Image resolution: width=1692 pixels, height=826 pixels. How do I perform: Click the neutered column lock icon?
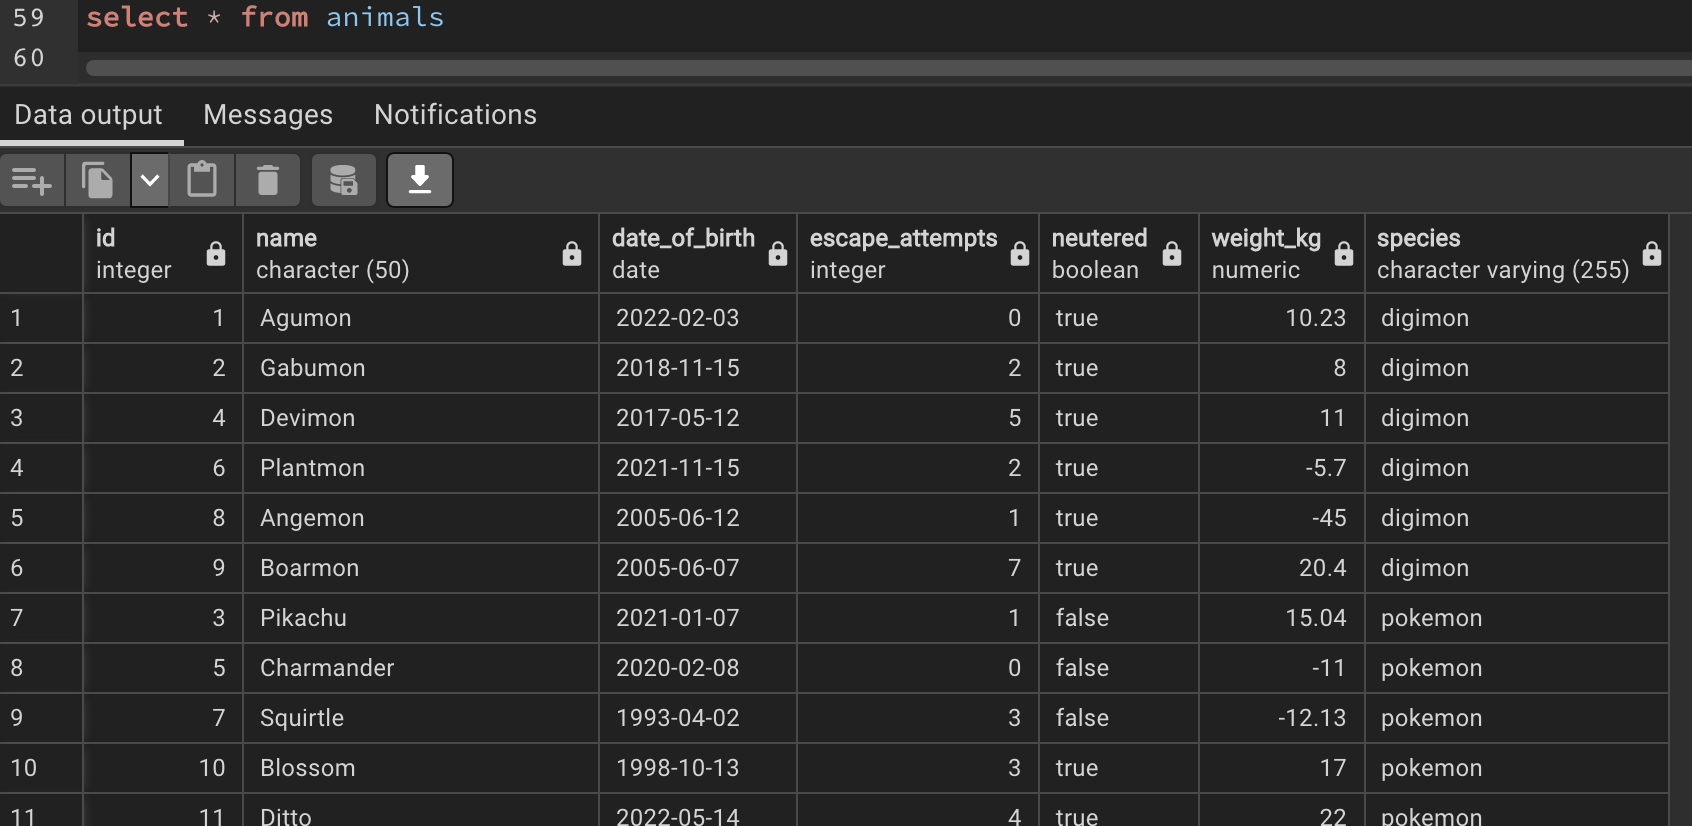pos(1172,254)
